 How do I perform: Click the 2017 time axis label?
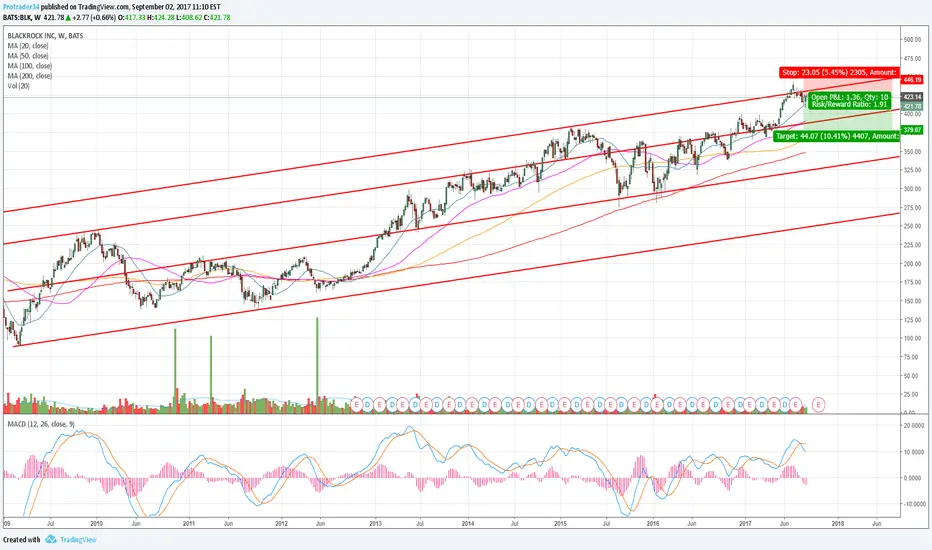point(745,524)
